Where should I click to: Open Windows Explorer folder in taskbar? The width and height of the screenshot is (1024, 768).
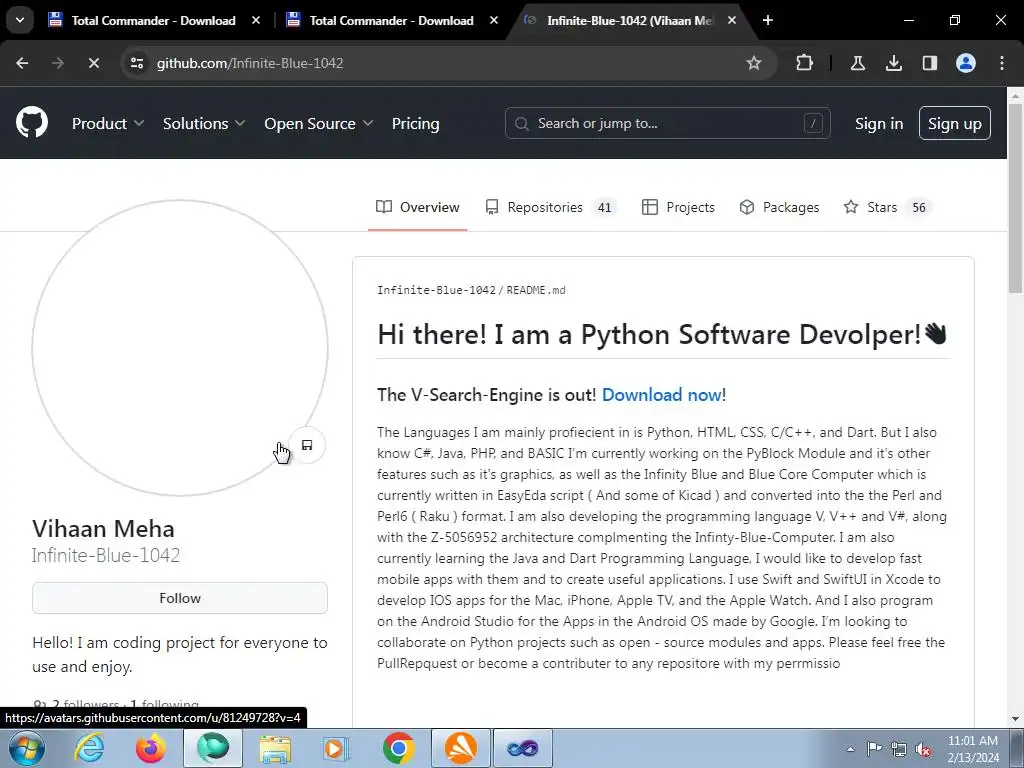(x=275, y=748)
